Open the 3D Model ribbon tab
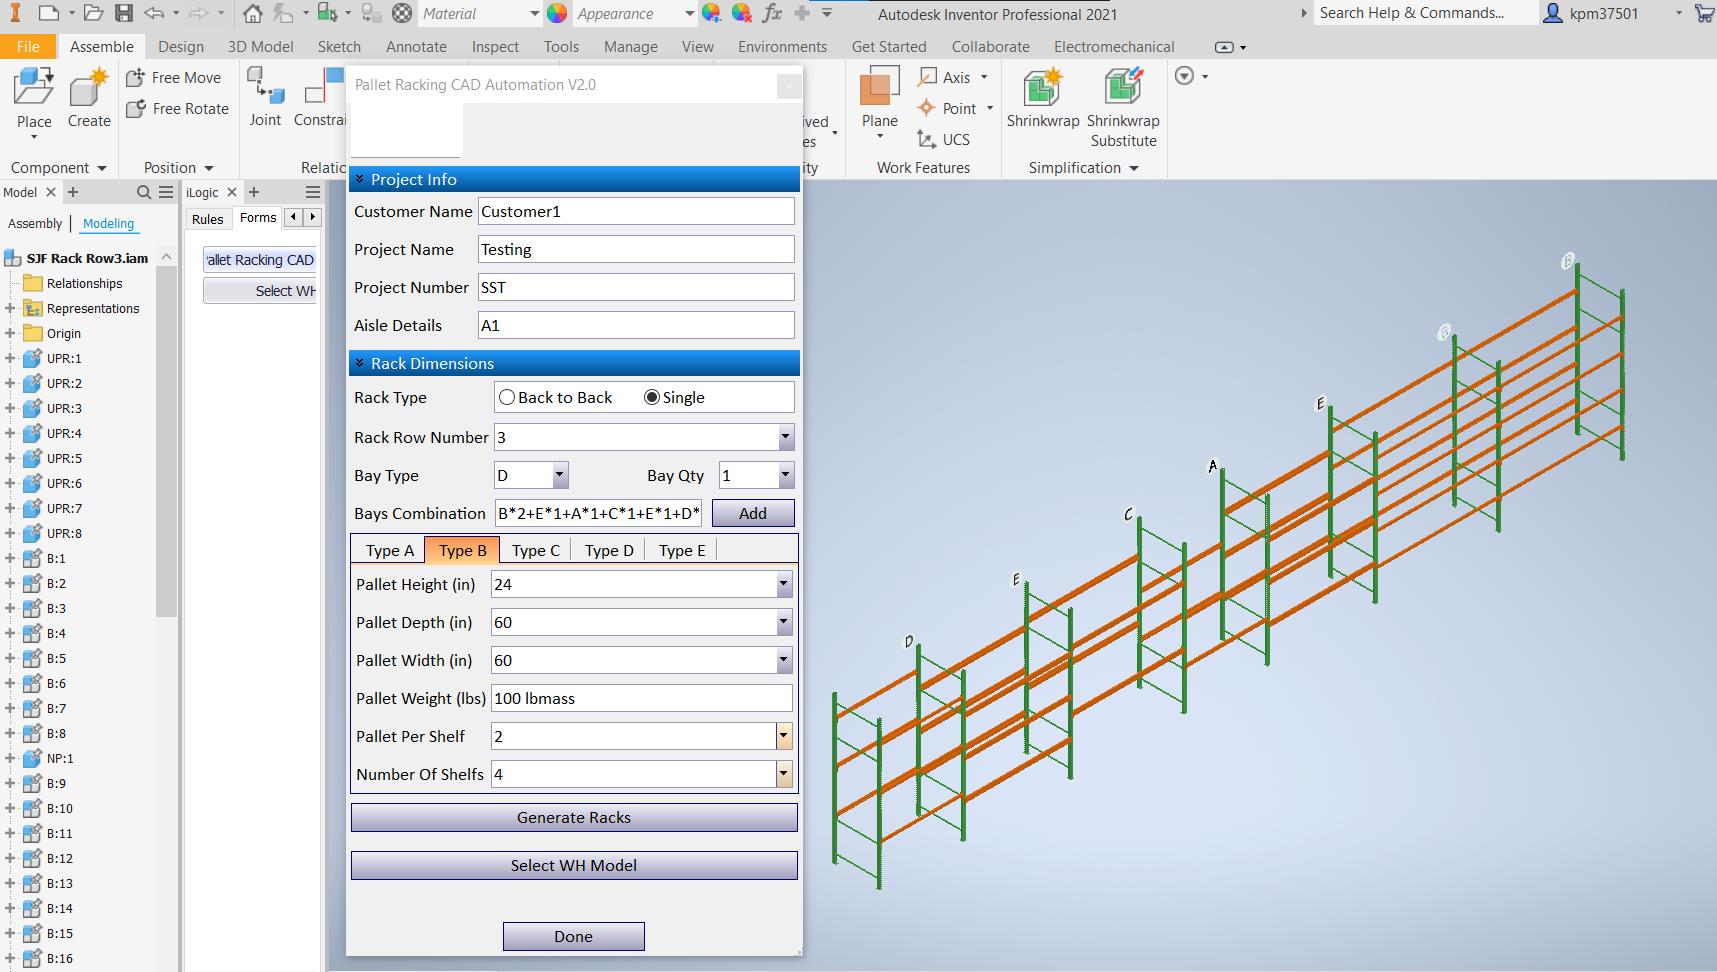This screenshot has height=972, width=1717. 260,46
